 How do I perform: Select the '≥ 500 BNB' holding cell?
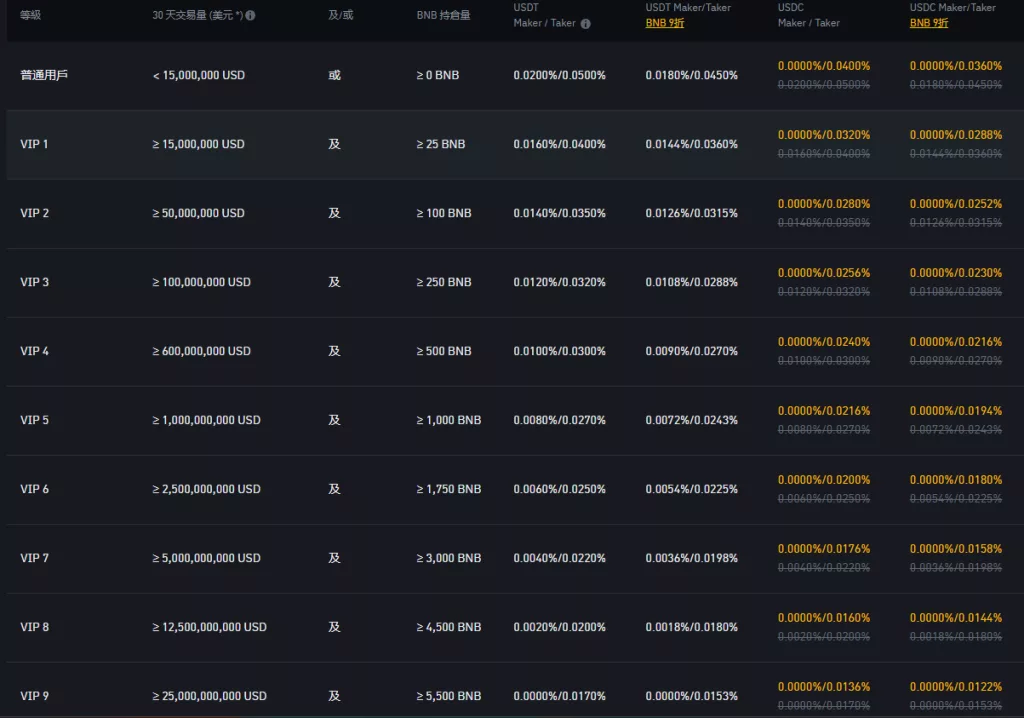[444, 351]
